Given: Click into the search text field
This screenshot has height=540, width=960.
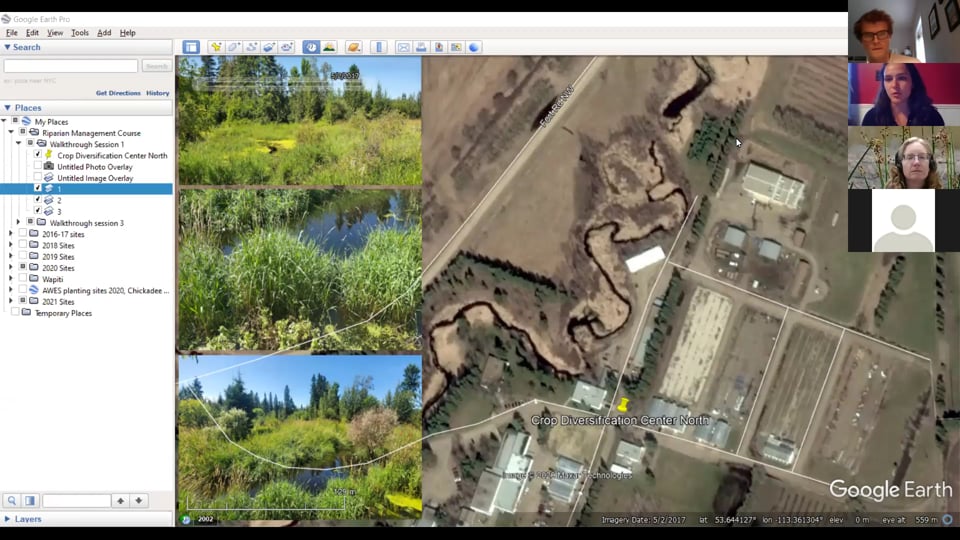Looking at the screenshot, I should pyautogui.click(x=70, y=66).
